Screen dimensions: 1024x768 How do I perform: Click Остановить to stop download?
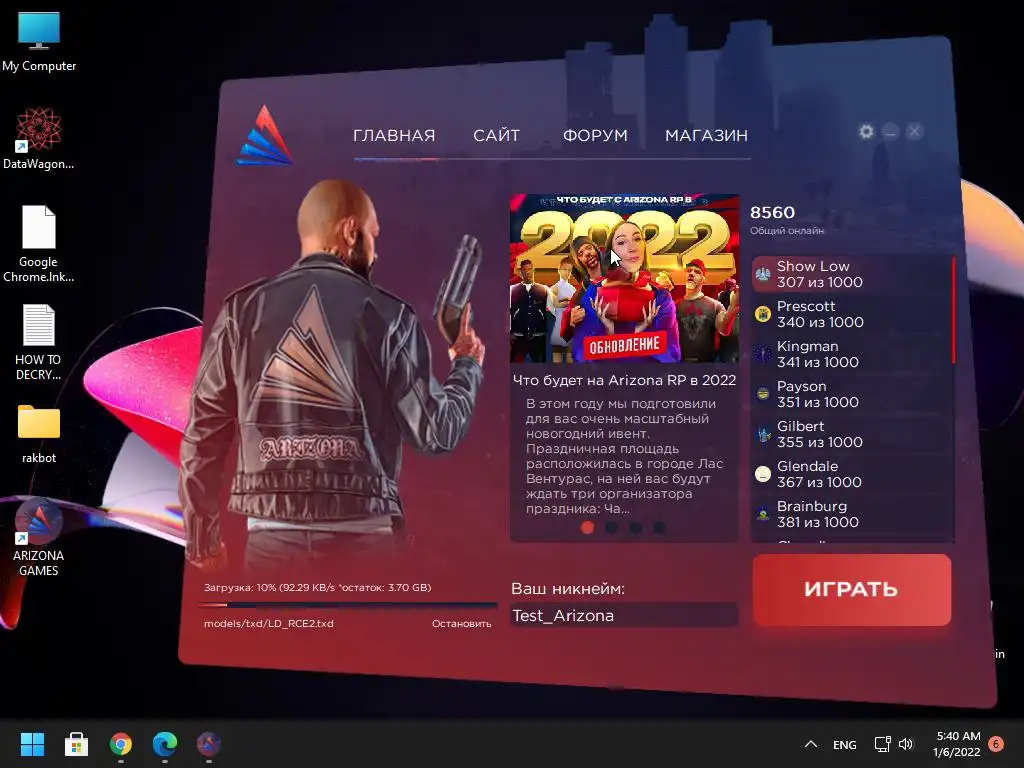461,624
